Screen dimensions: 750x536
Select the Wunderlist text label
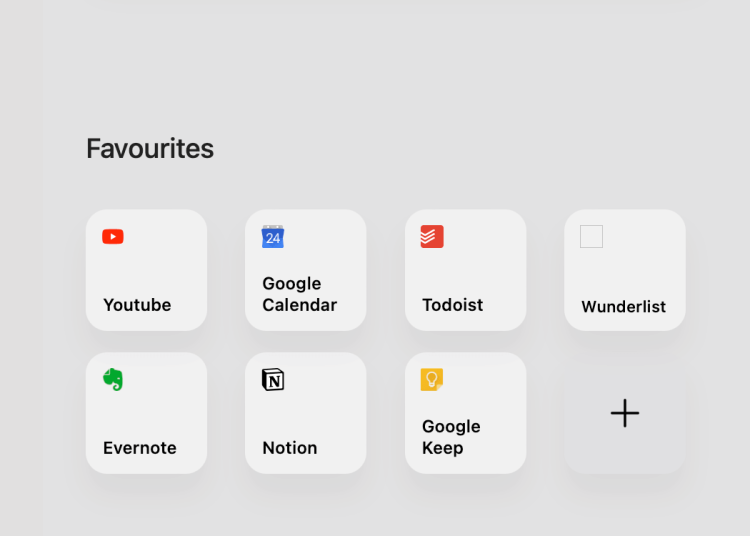(x=624, y=307)
